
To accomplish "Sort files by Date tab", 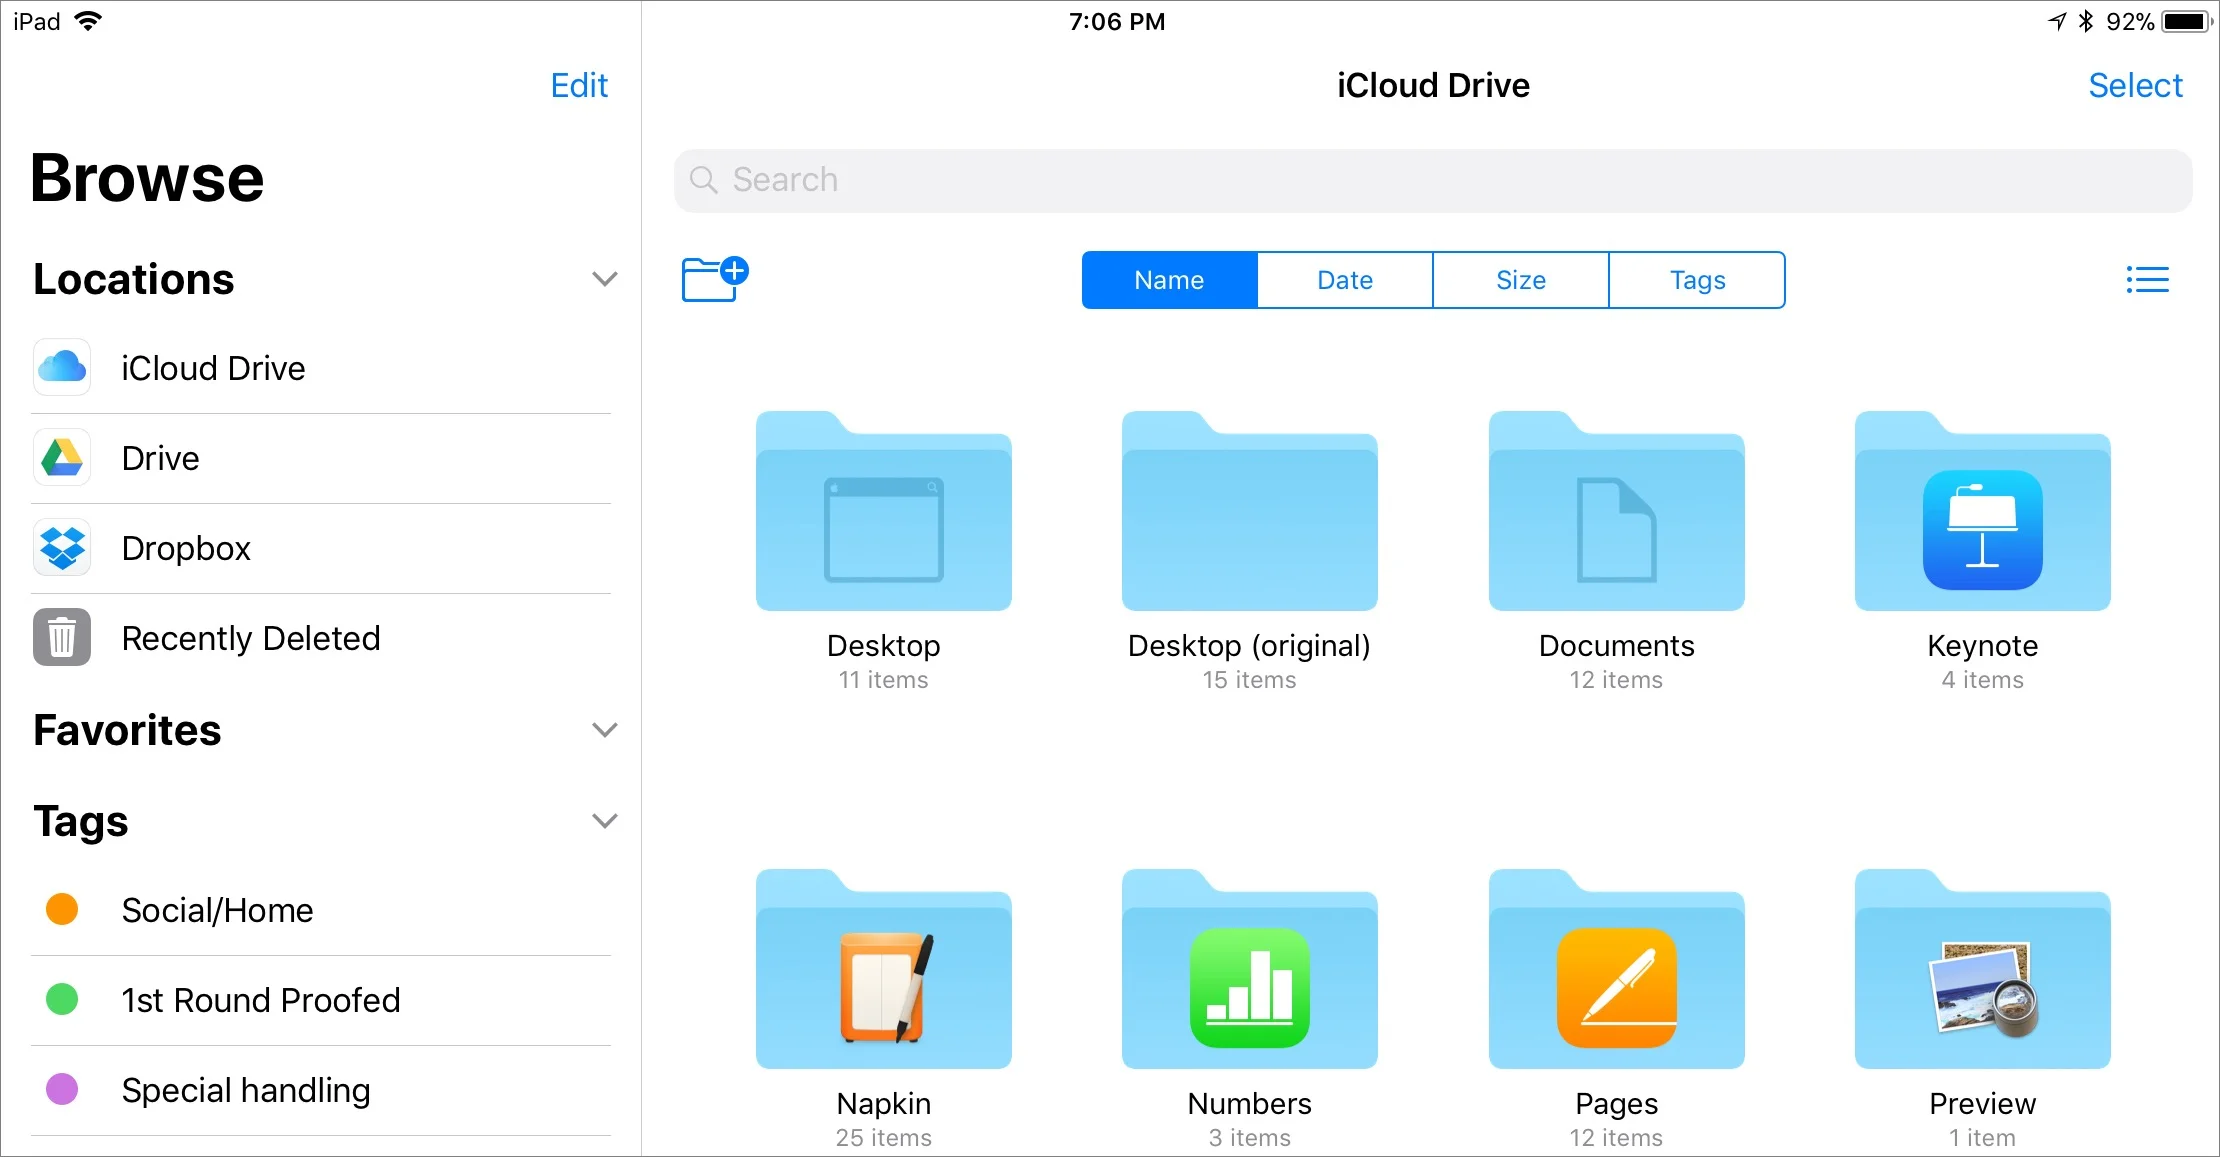I will coord(1344,280).
